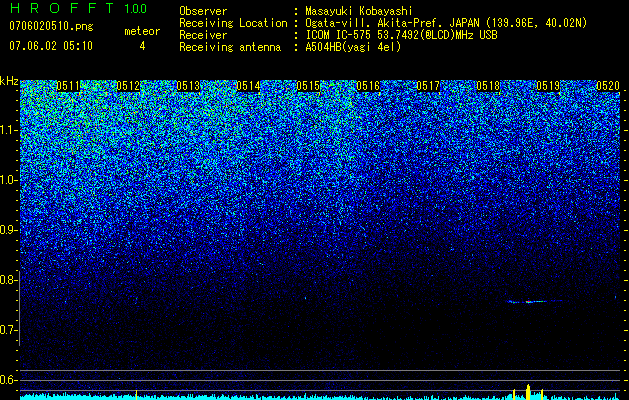Screen dimensions: 629x400
Task: Click the Receiving antenna label
Action: pyautogui.click(x=230, y=47)
